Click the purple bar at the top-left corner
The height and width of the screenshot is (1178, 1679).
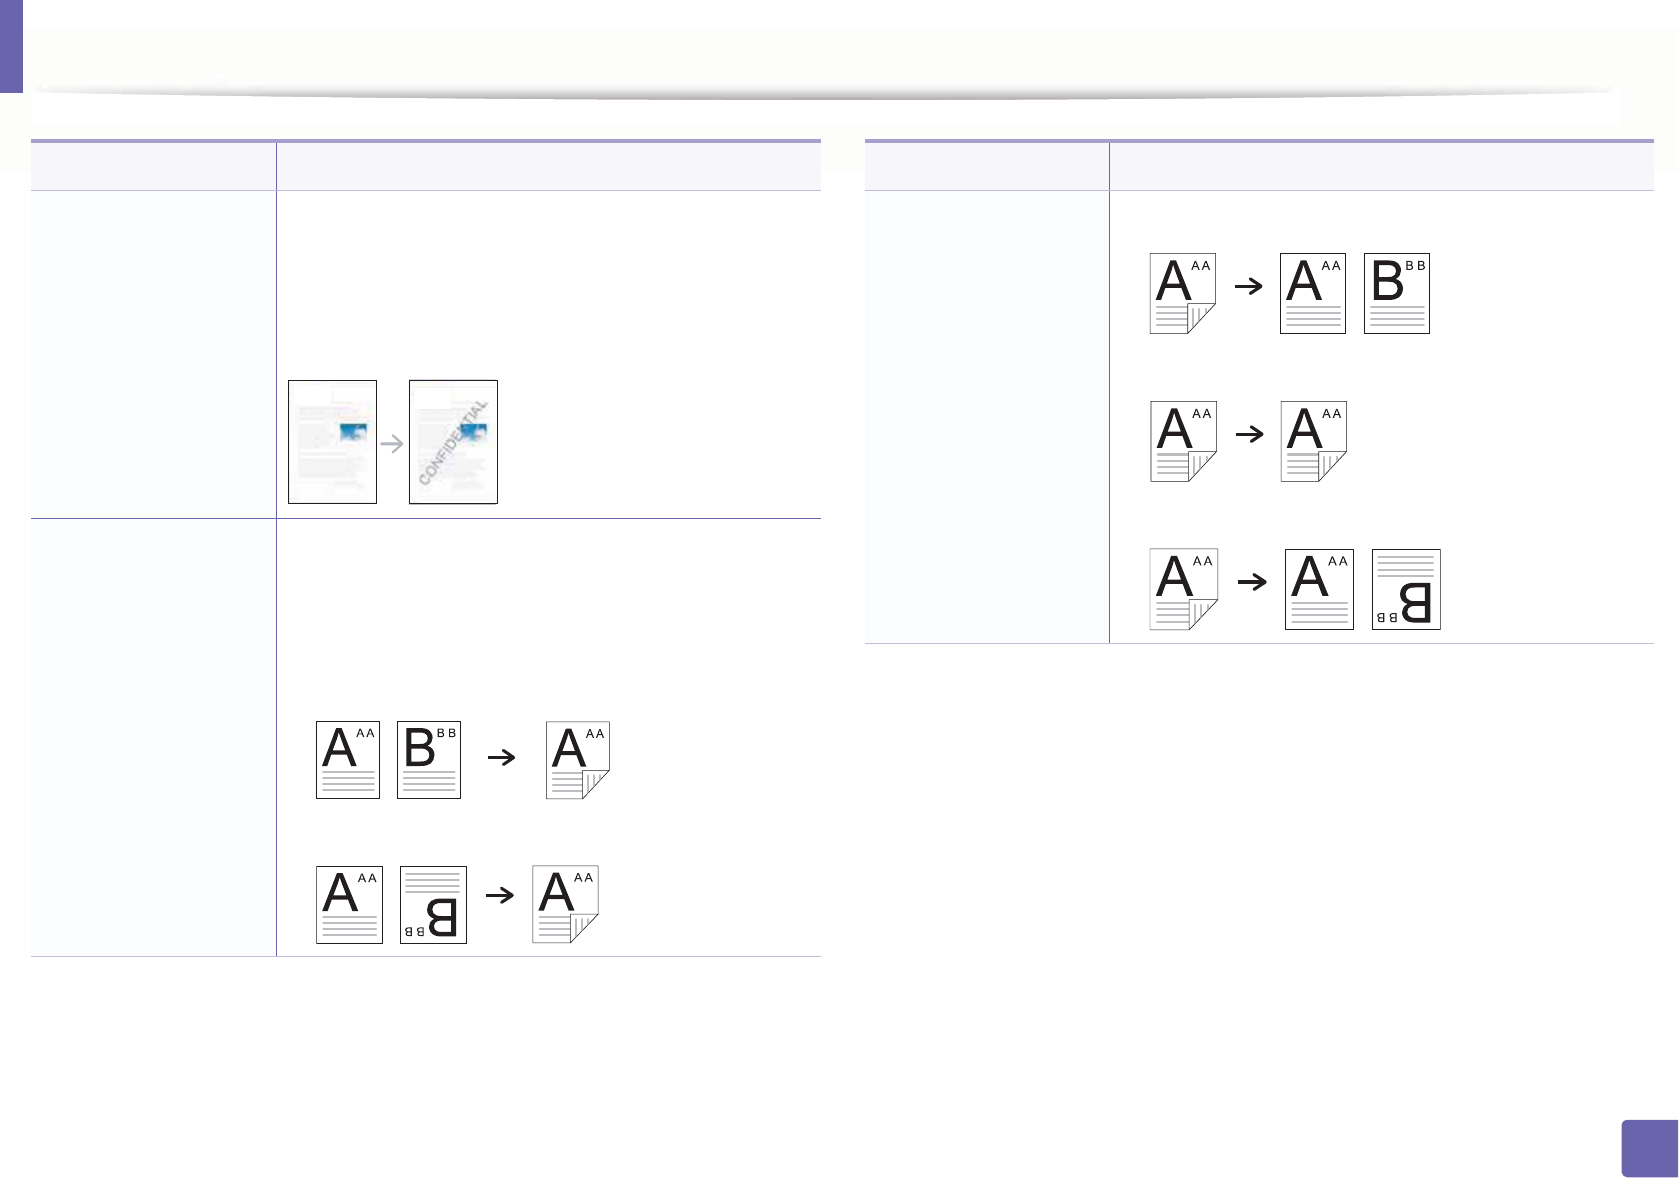click(x=11, y=46)
